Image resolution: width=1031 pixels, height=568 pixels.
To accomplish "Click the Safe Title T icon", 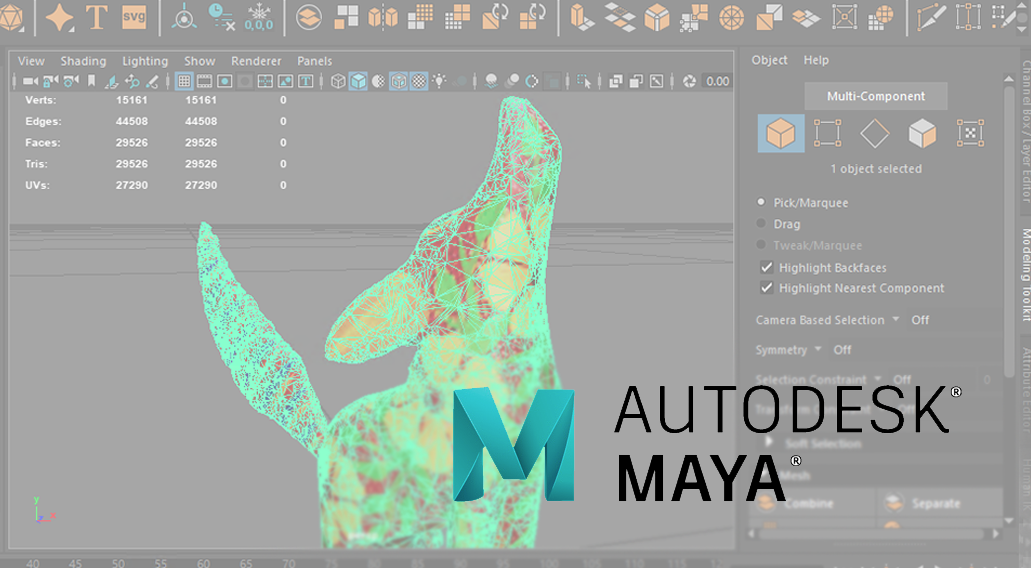I will tap(306, 81).
